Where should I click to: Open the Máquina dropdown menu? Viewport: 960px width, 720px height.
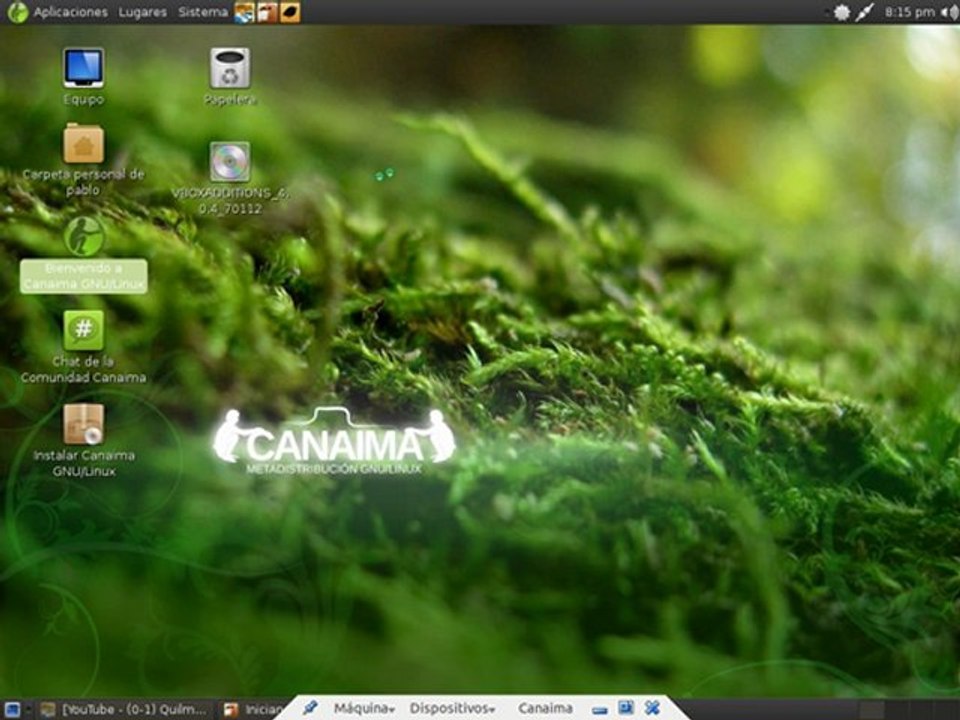(x=364, y=708)
